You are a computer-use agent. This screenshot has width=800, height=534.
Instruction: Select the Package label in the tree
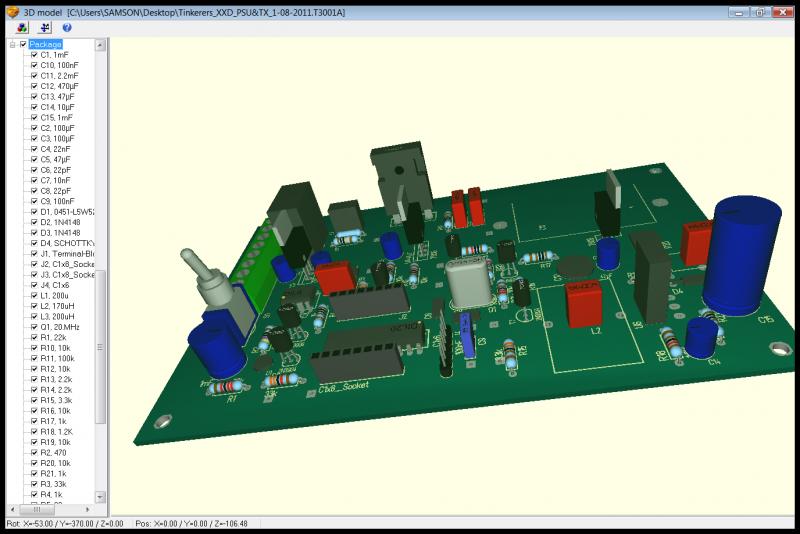pos(46,44)
